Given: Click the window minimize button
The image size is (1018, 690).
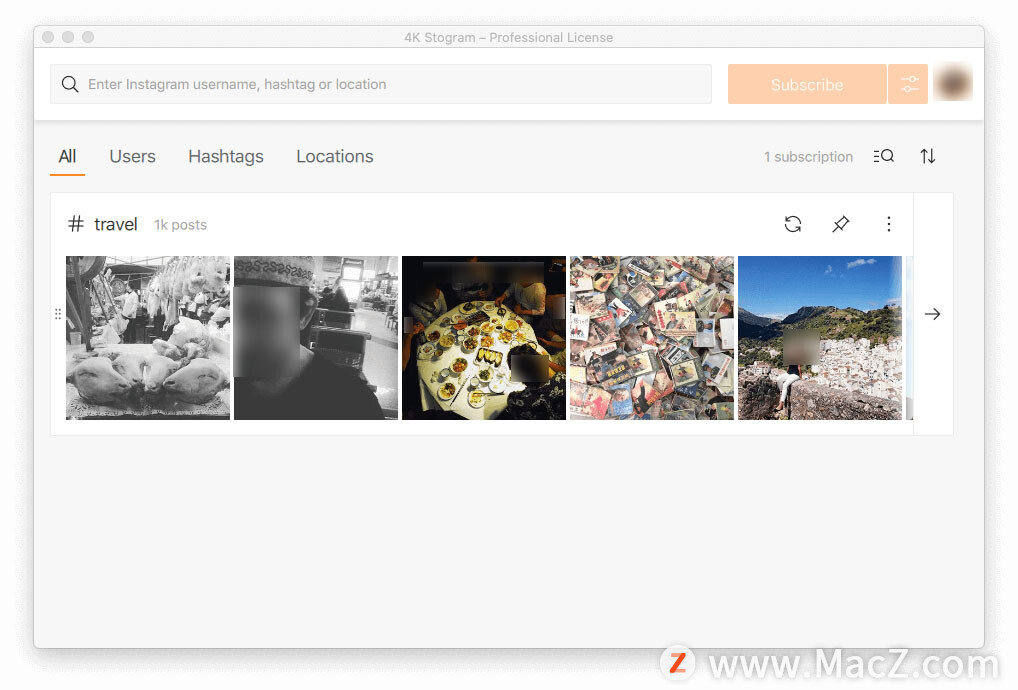Looking at the screenshot, I should click(x=68, y=37).
